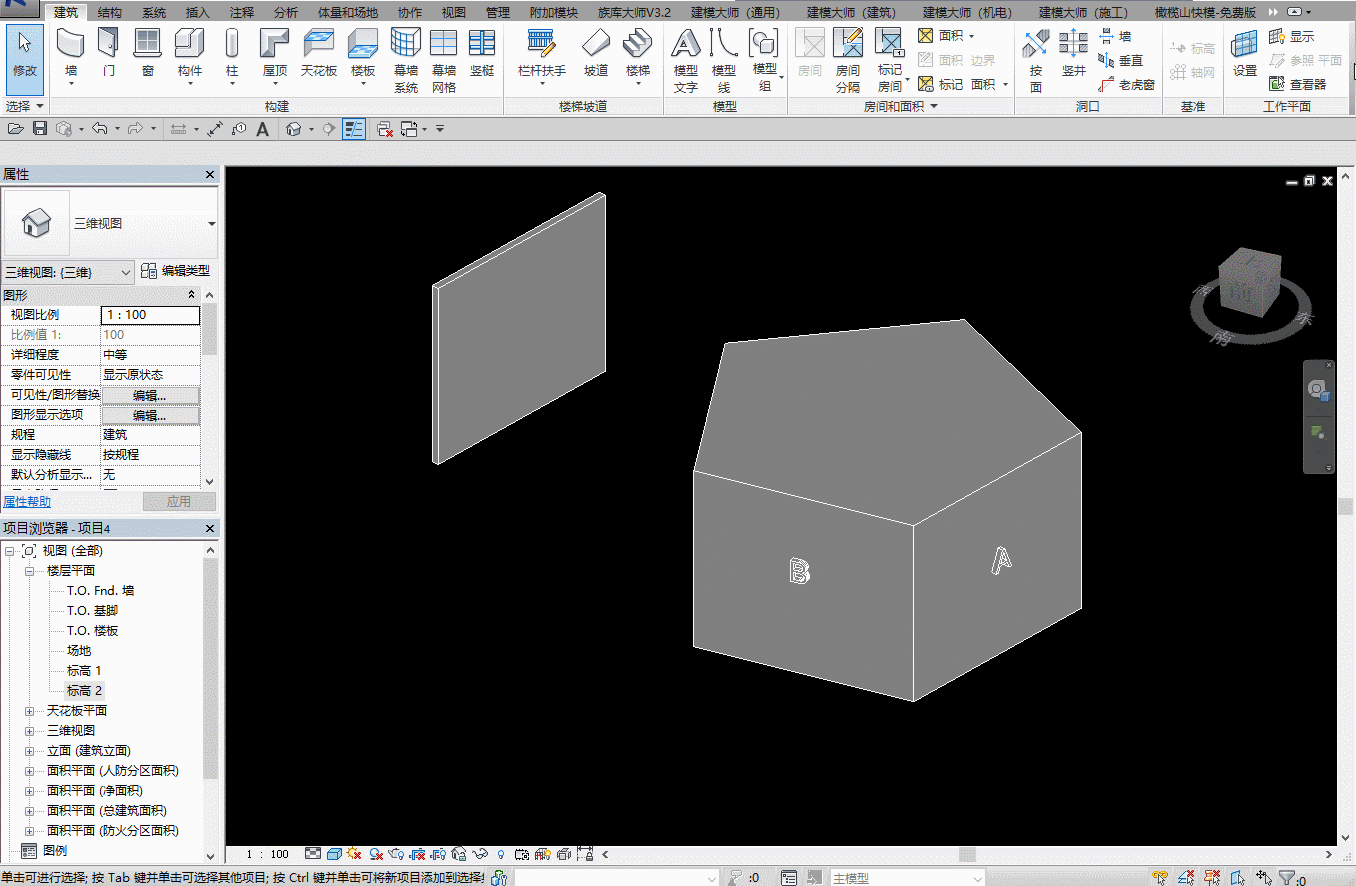
Task: Select the 窗 (Window) tool
Action: click(x=147, y=52)
